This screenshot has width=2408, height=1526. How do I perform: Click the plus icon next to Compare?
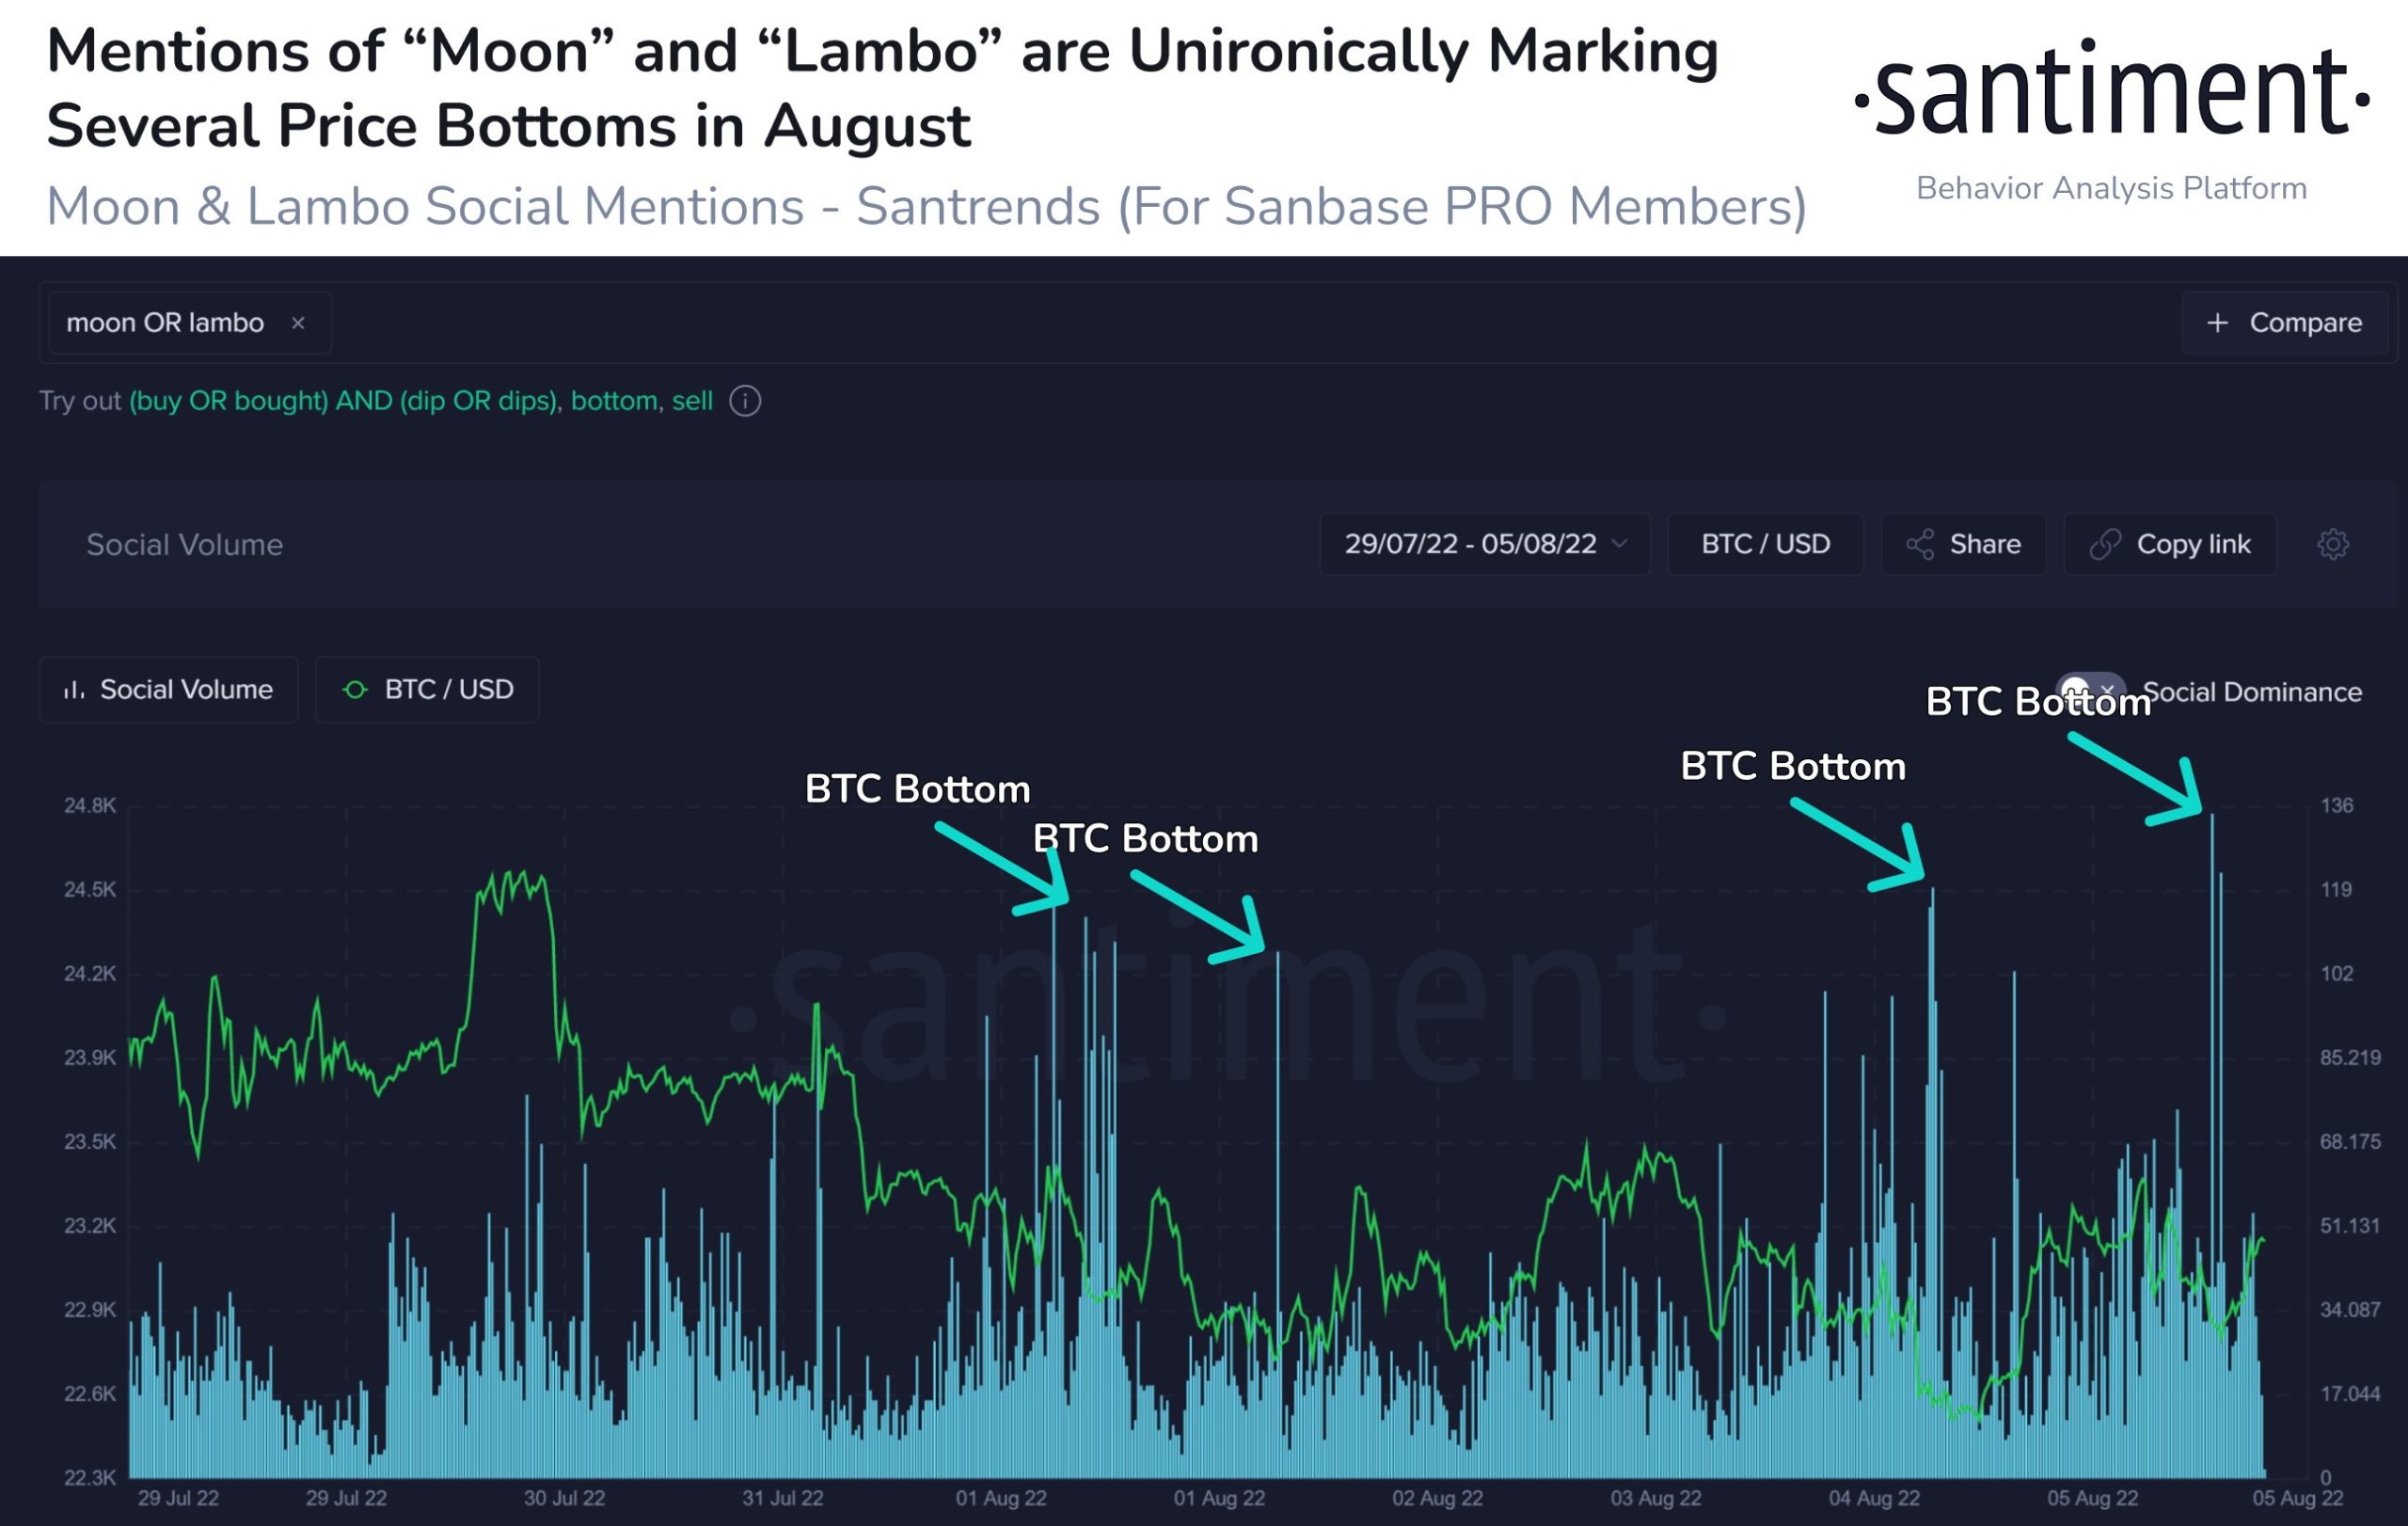[2217, 323]
